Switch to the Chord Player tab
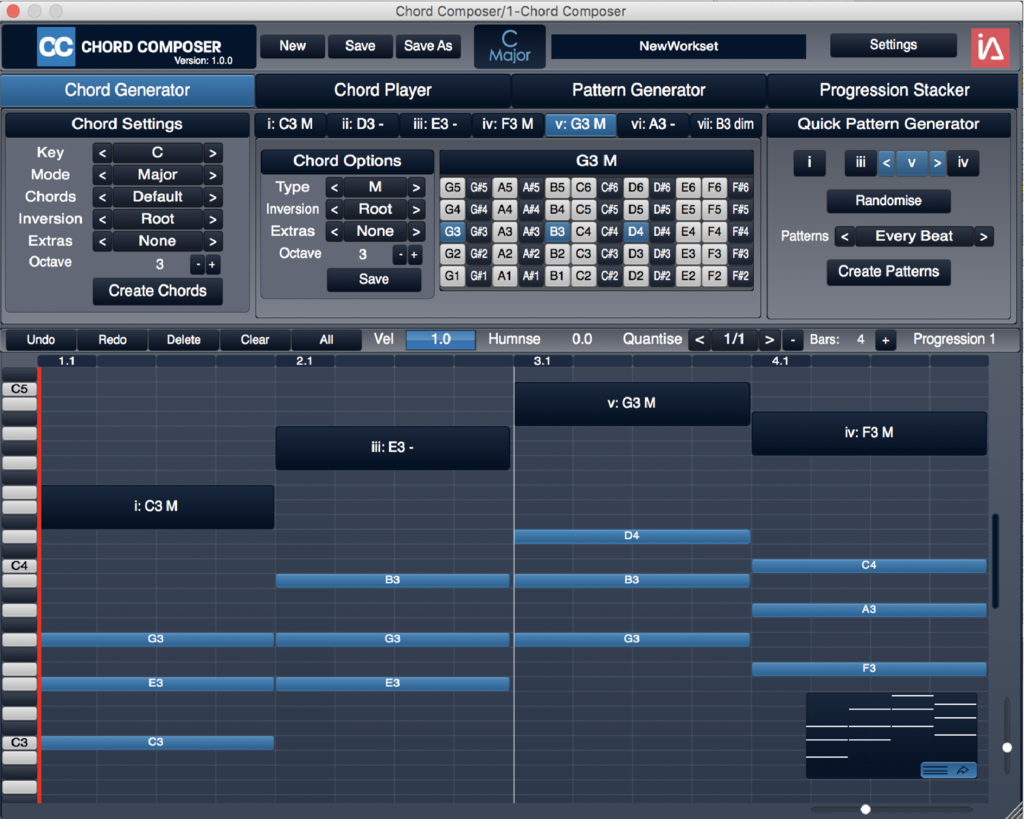The width and height of the screenshot is (1024, 819). (x=383, y=90)
